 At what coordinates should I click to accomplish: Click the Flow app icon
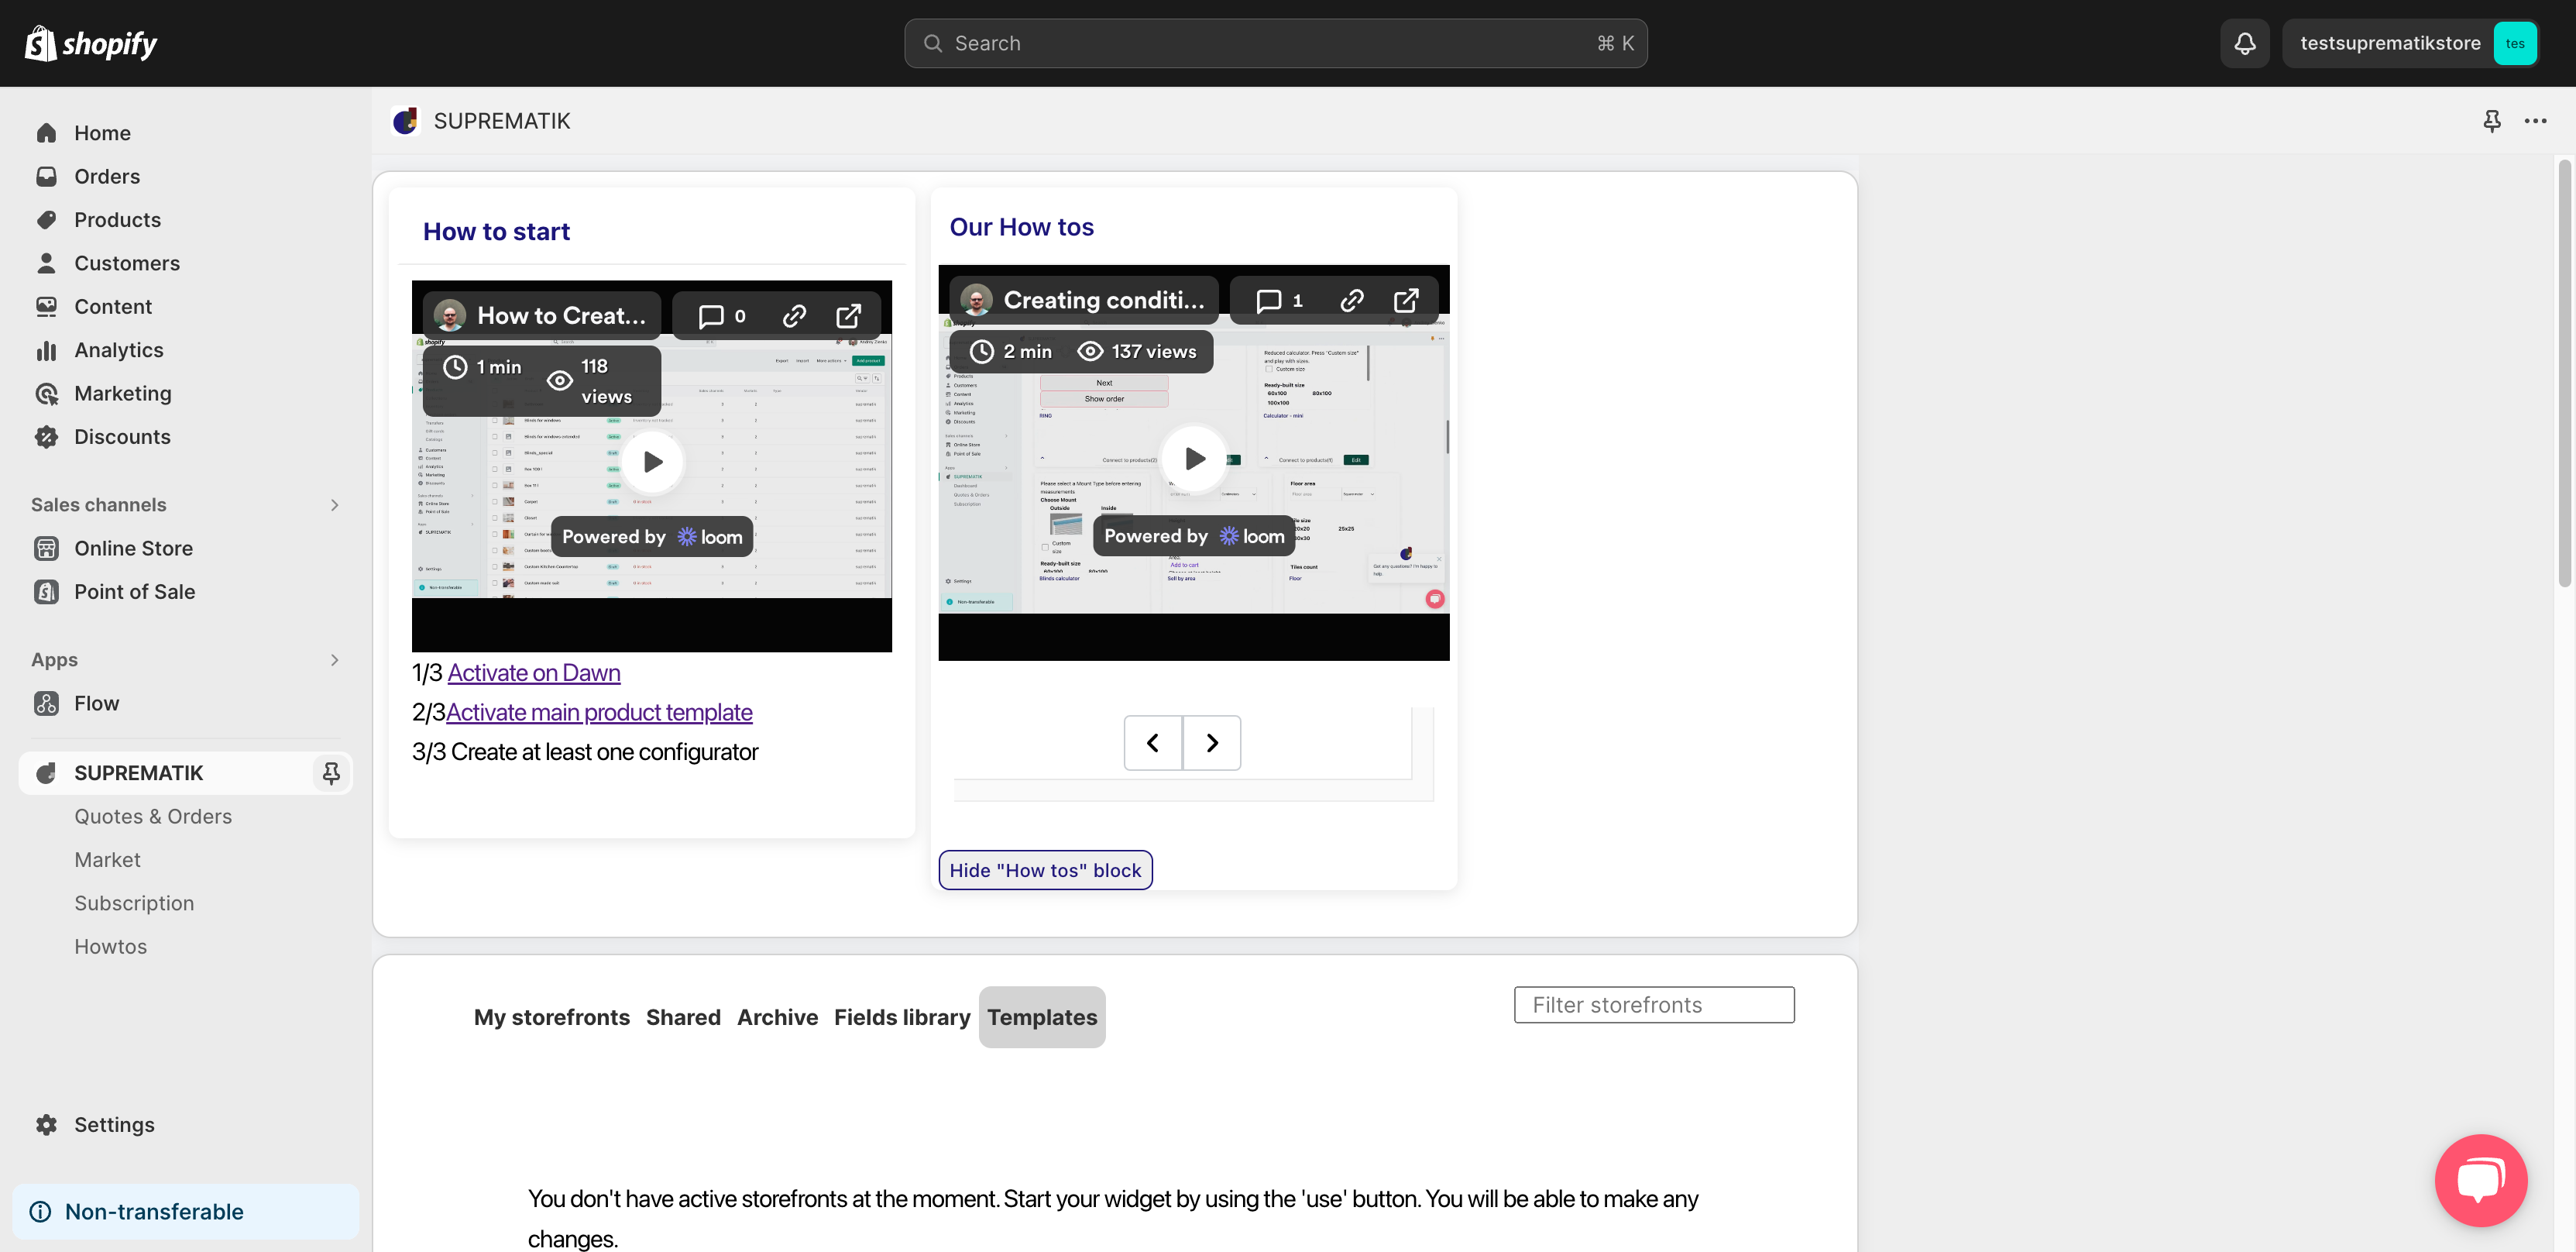[x=46, y=703]
